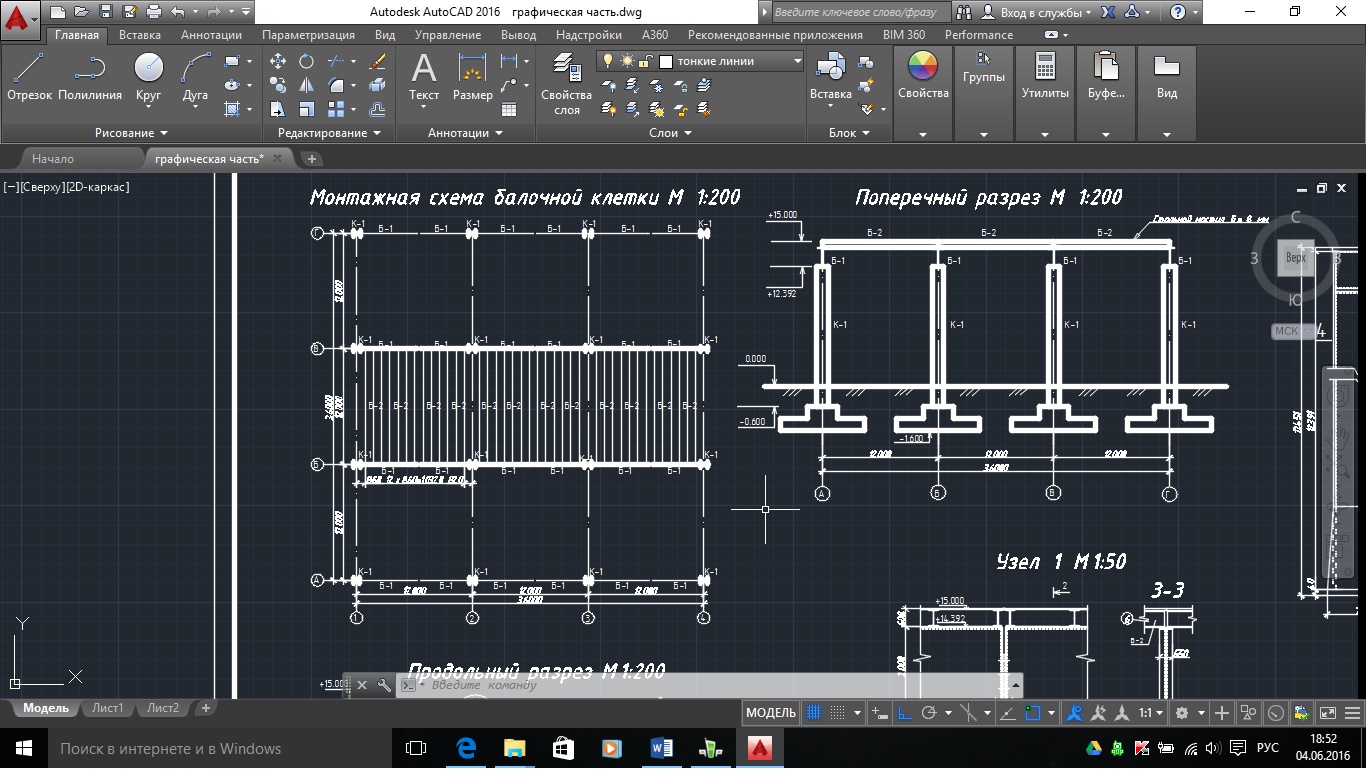Select the Отрезок (line) tool
The image size is (1368, 776).
click(29, 76)
